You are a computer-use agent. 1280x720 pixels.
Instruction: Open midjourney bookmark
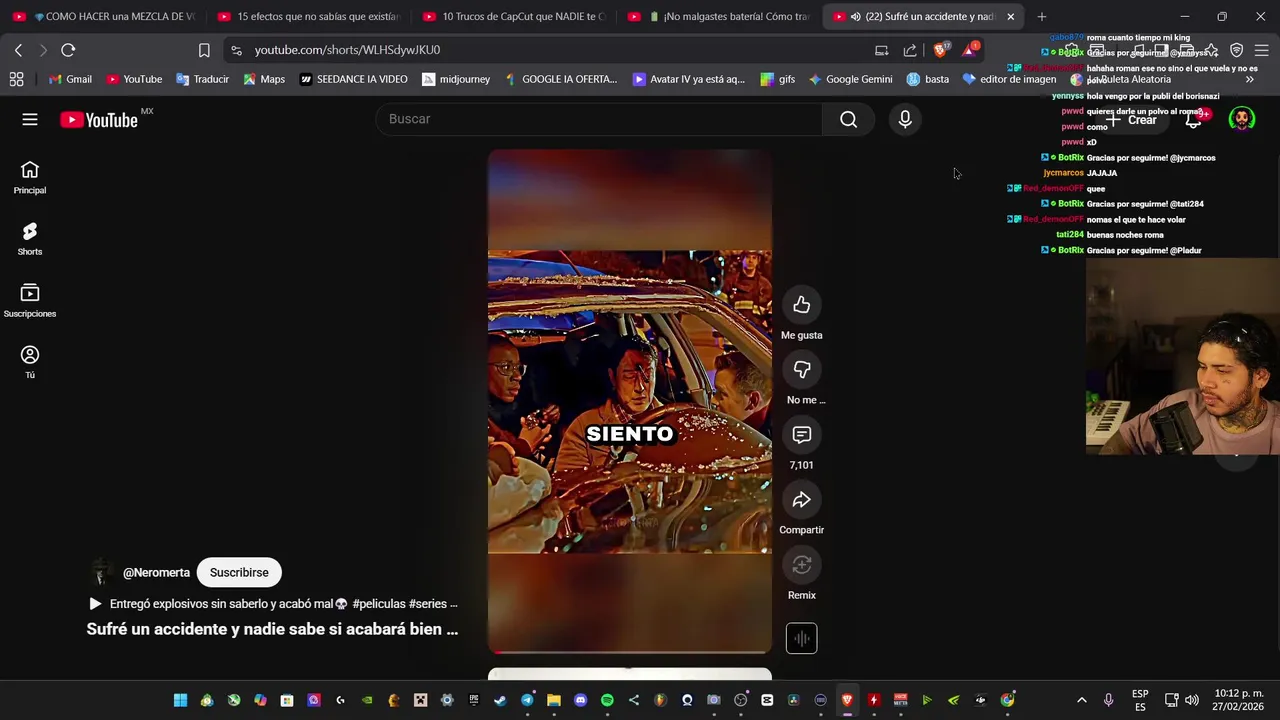[456, 79]
